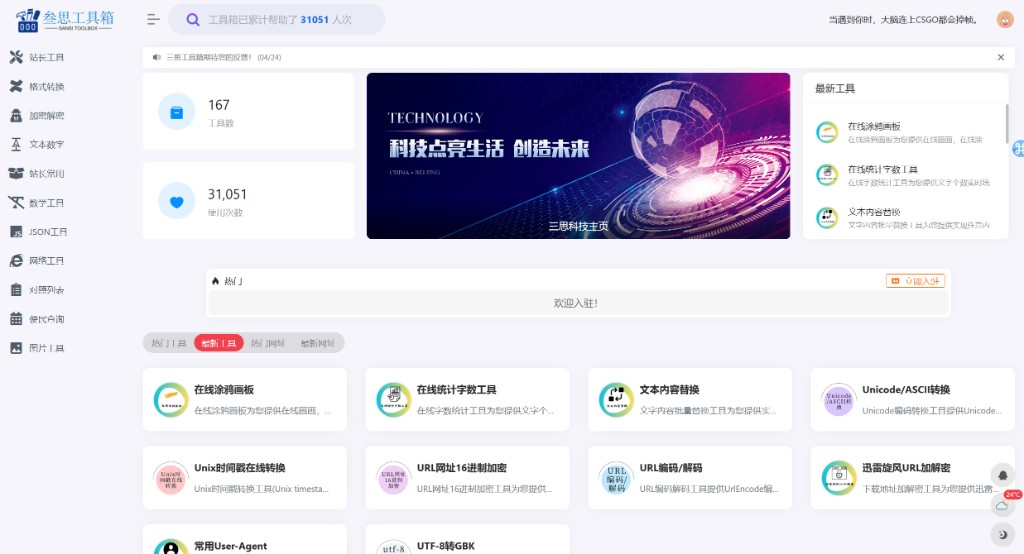Click the 31,051 usage count value

pos(227,195)
